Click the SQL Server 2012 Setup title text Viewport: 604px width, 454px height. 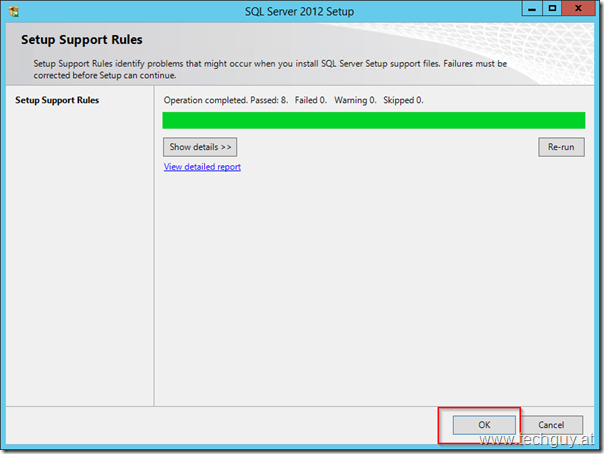coord(299,12)
